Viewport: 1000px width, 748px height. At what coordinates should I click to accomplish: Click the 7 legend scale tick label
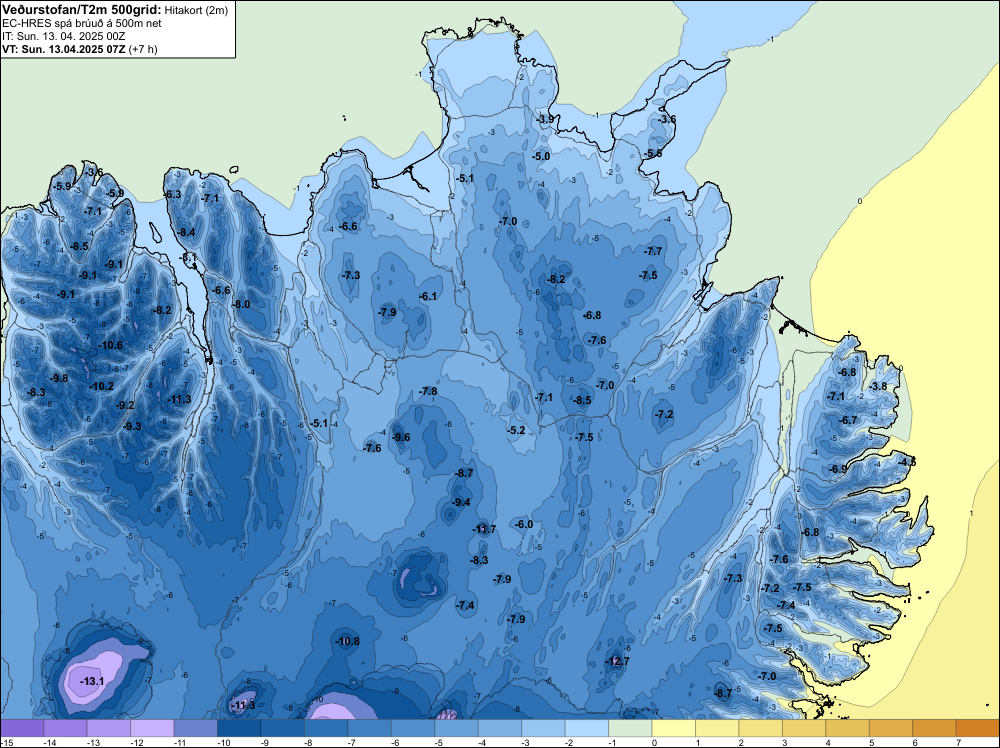pyautogui.click(x=959, y=743)
